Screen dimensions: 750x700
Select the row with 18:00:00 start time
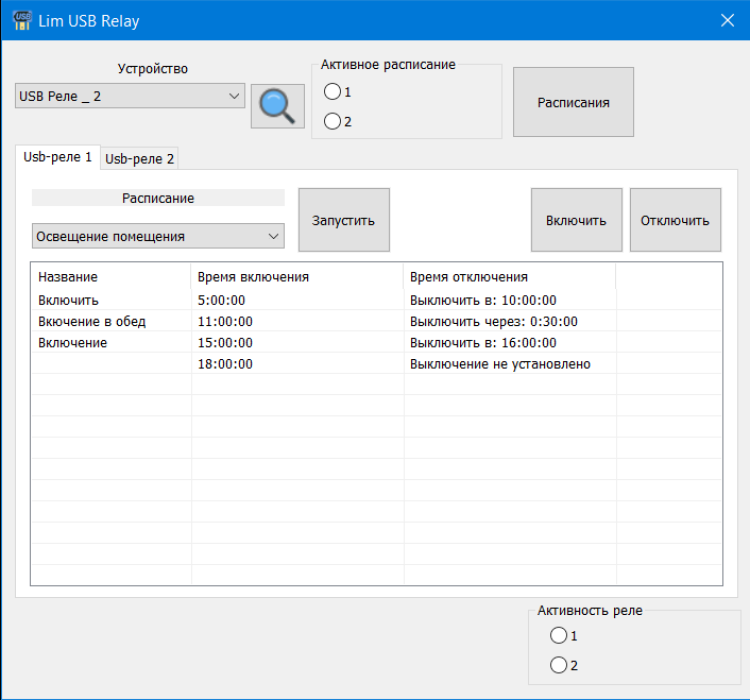[x=225, y=364]
